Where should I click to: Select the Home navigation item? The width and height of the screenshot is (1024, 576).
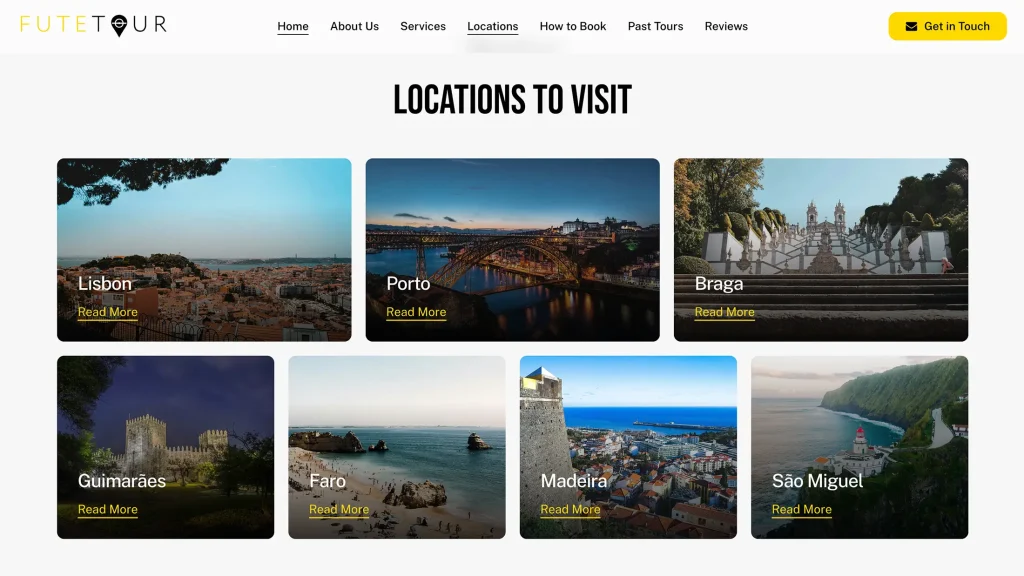pyautogui.click(x=293, y=26)
